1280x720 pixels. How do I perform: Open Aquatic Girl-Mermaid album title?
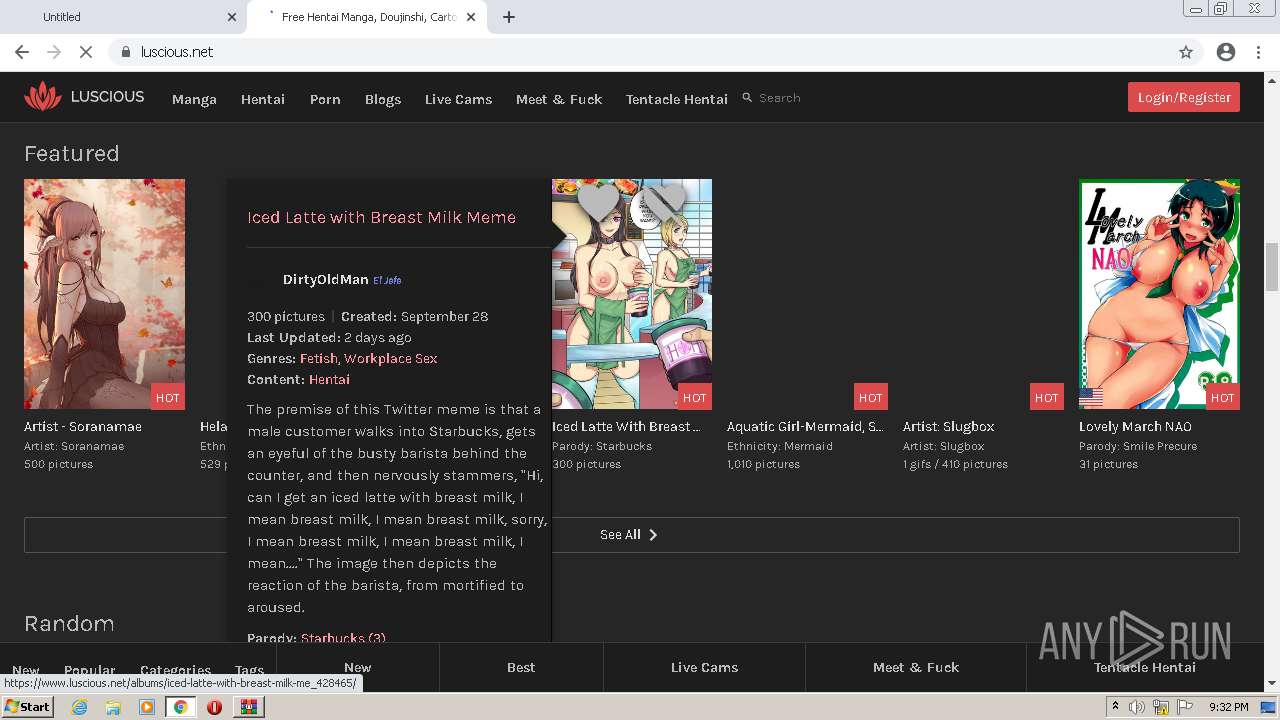click(805, 427)
